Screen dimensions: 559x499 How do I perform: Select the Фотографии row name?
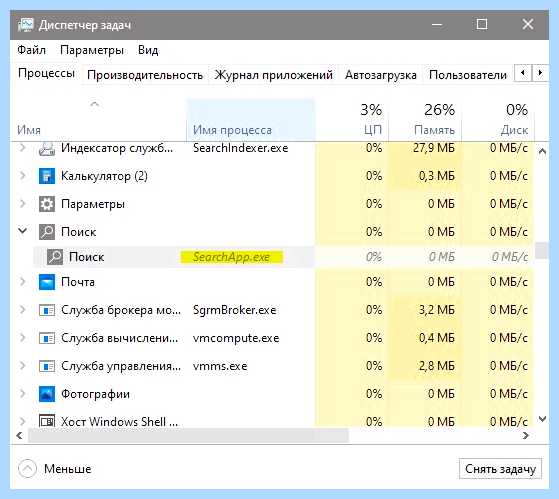tap(96, 394)
